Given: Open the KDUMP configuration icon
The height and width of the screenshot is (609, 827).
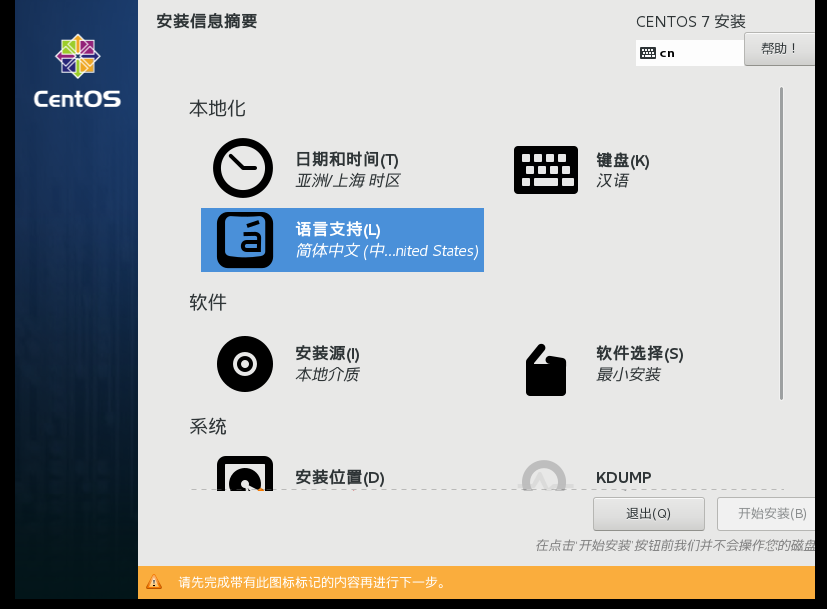Looking at the screenshot, I should click(x=544, y=478).
